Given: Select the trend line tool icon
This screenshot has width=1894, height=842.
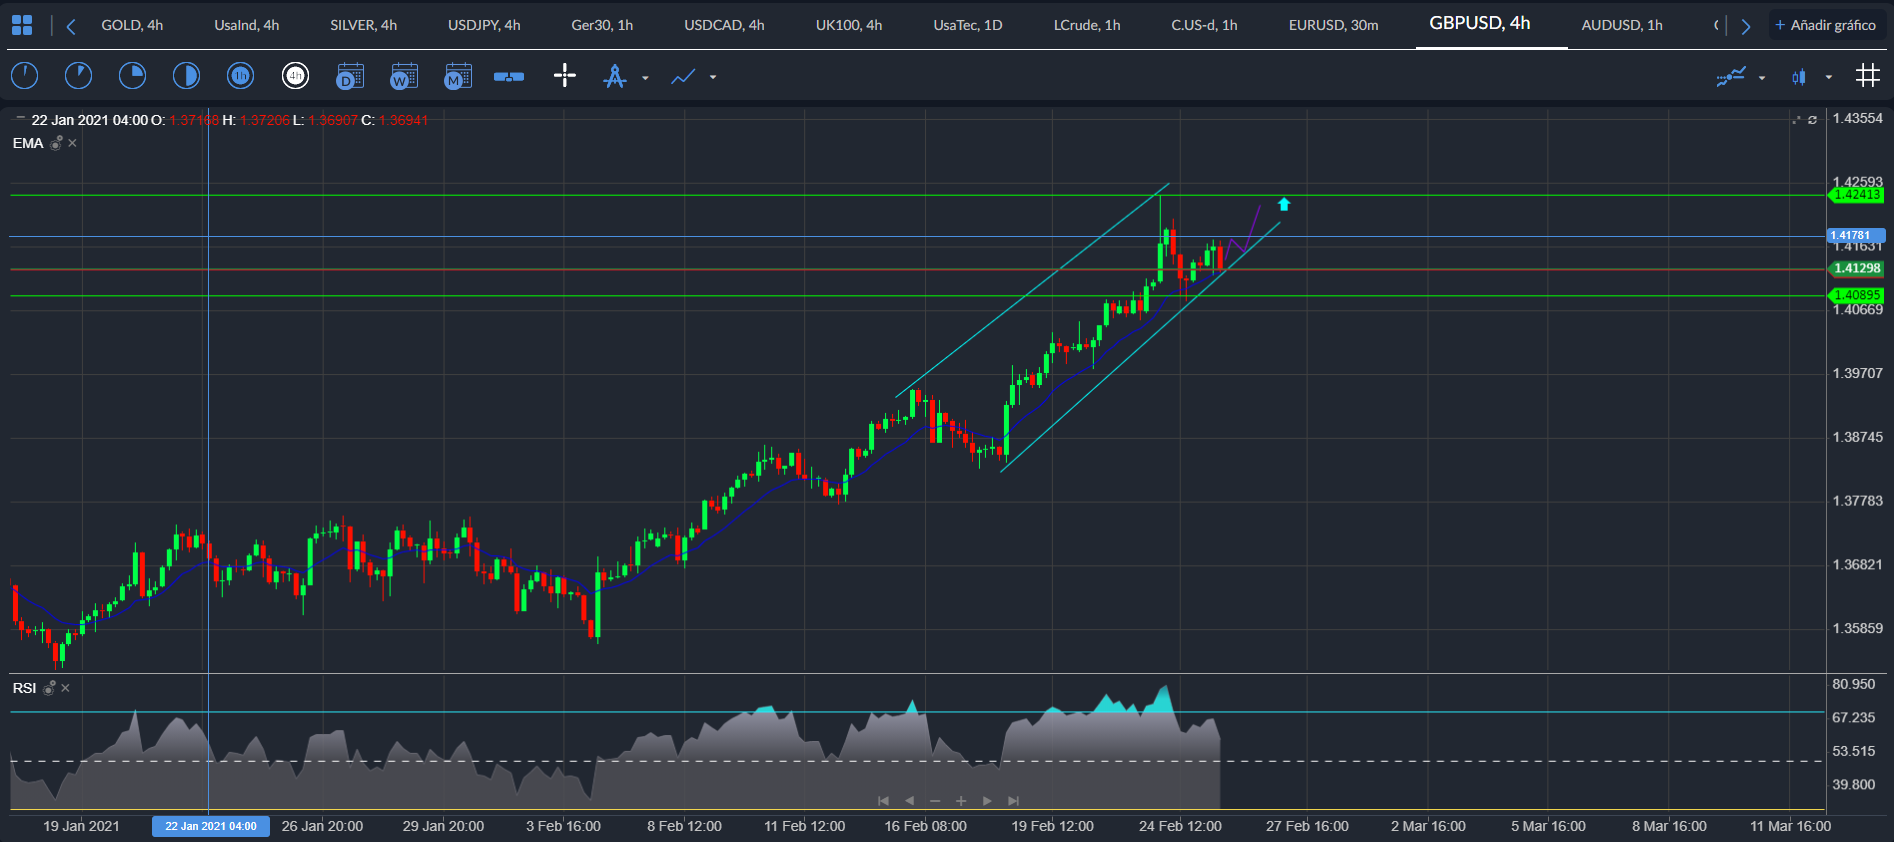Looking at the screenshot, I should [683, 76].
